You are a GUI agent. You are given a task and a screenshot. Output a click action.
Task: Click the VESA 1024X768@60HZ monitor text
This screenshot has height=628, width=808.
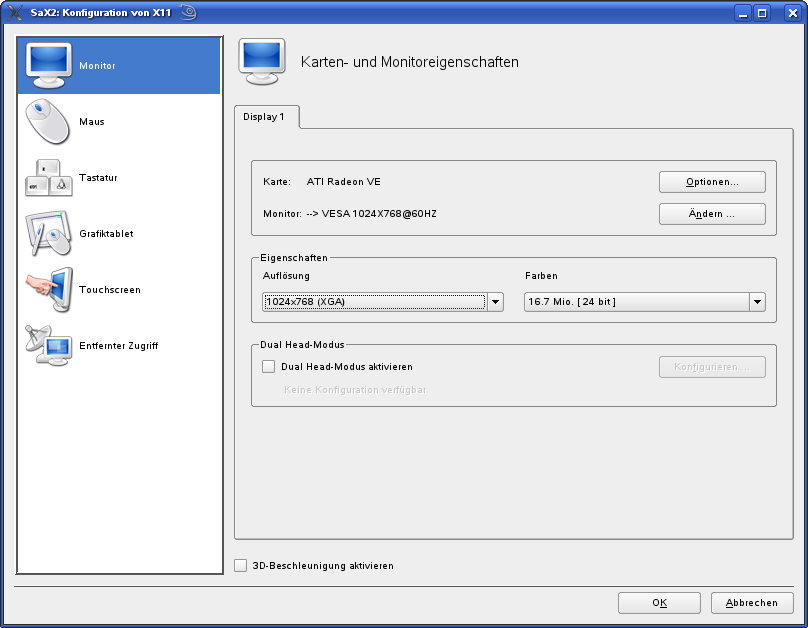pos(379,214)
